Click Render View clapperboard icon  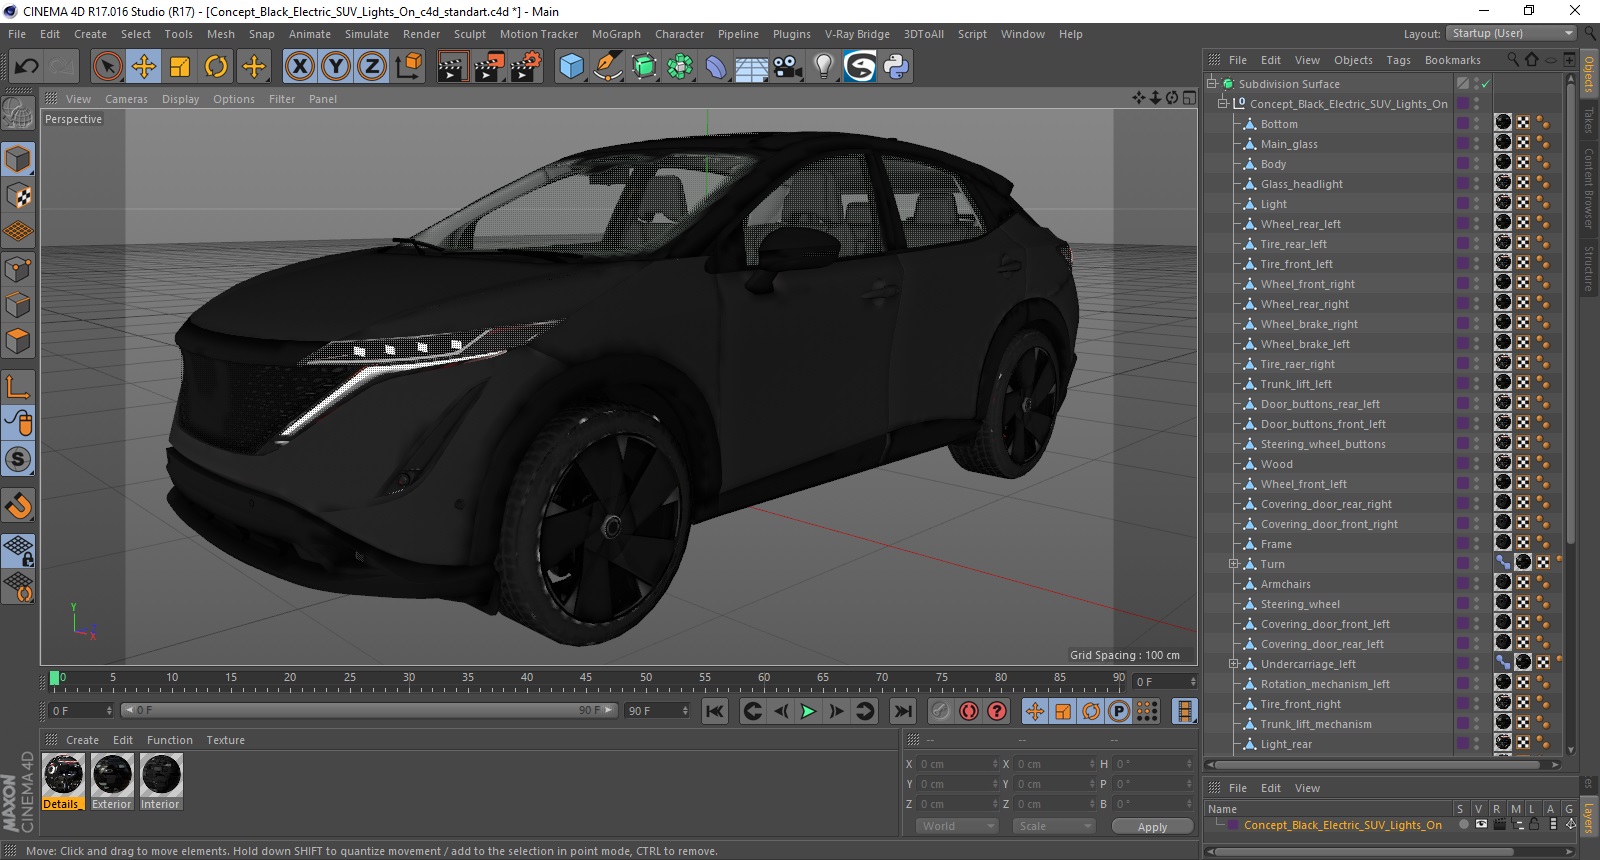pos(452,67)
